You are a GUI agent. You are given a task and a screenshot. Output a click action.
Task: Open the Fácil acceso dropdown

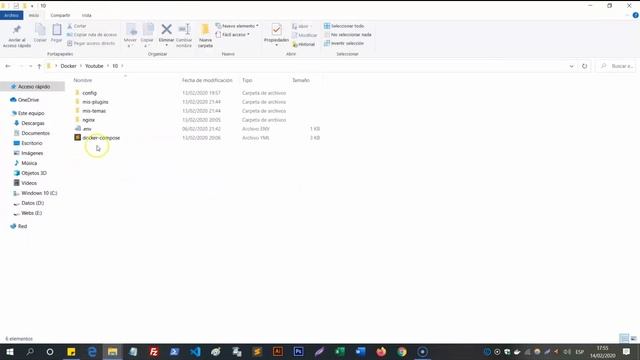232,35
